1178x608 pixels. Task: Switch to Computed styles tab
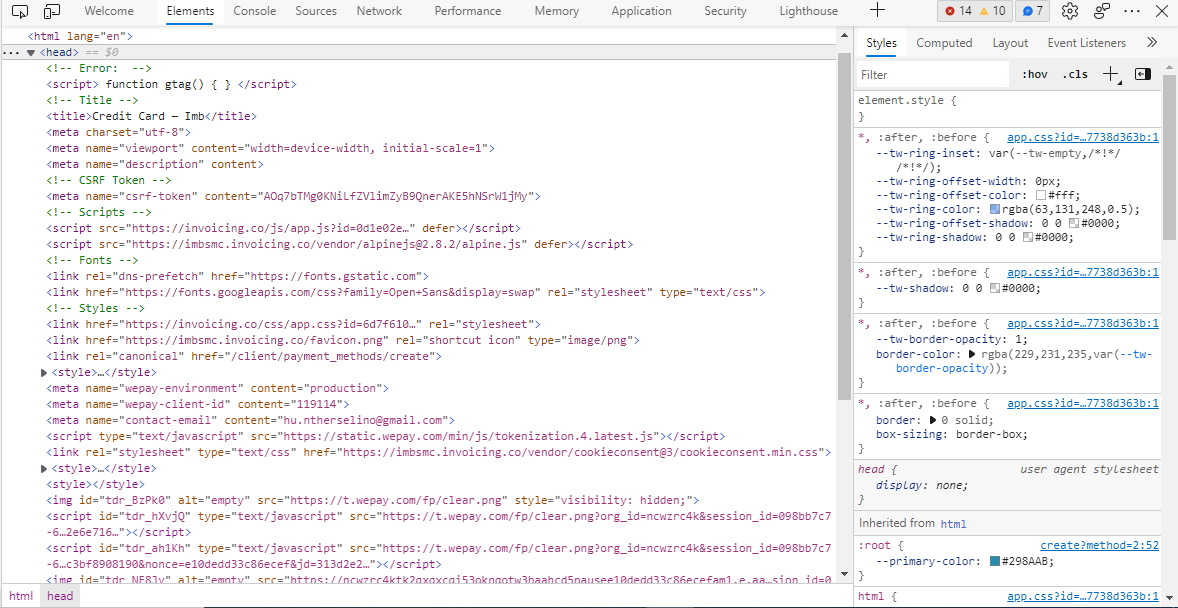click(x=944, y=43)
